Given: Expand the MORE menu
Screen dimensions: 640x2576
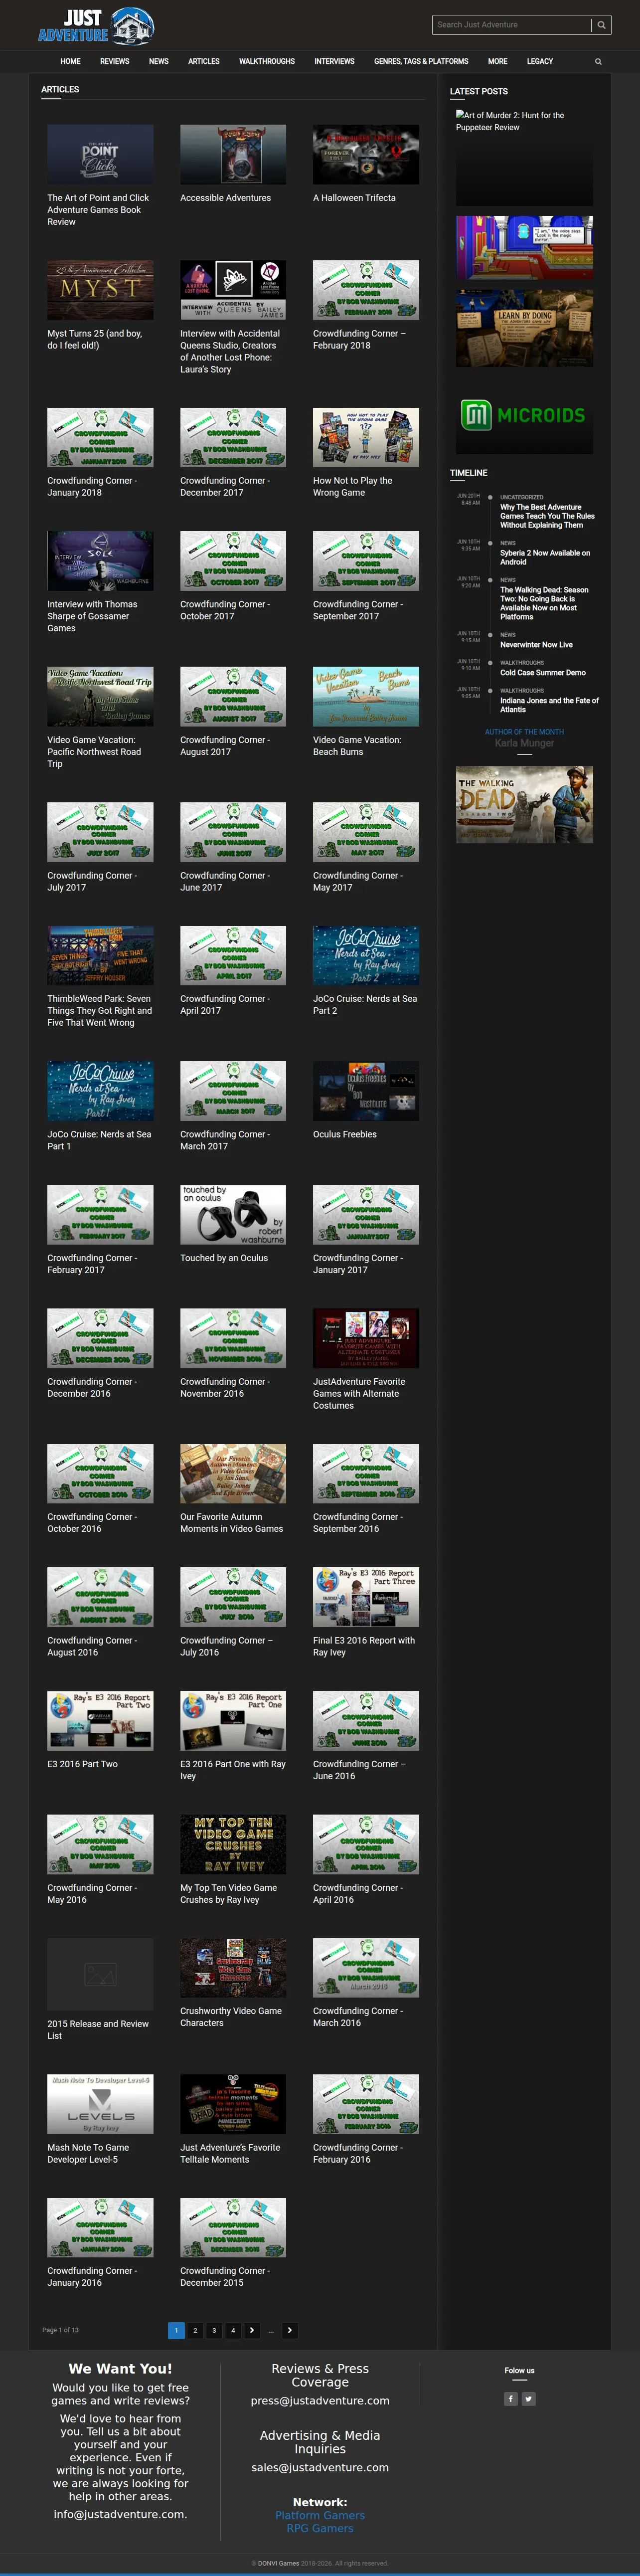Looking at the screenshot, I should pyautogui.click(x=498, y=62).
